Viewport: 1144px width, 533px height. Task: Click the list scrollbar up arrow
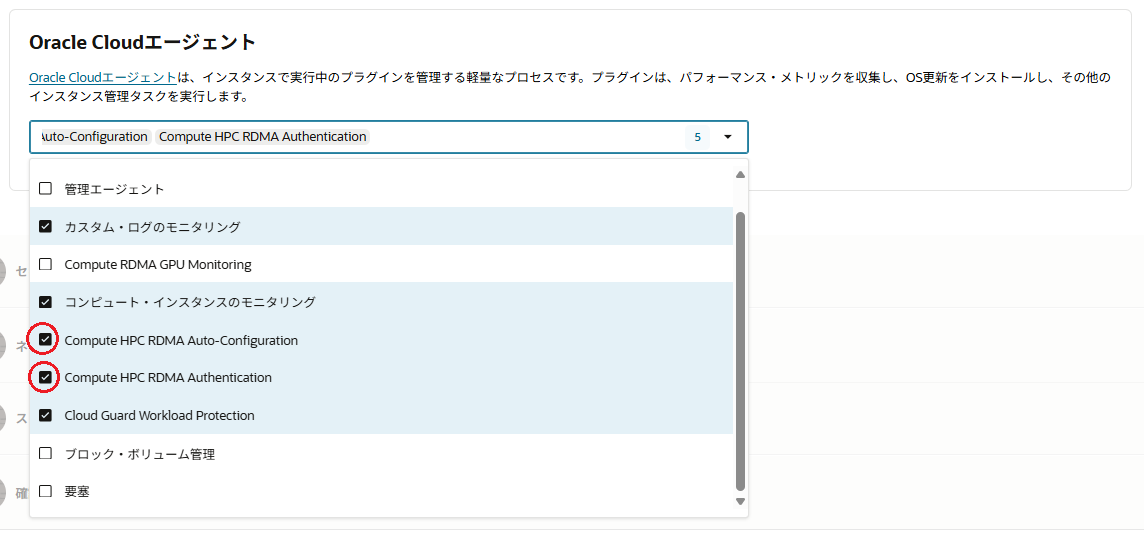[740, 175]
